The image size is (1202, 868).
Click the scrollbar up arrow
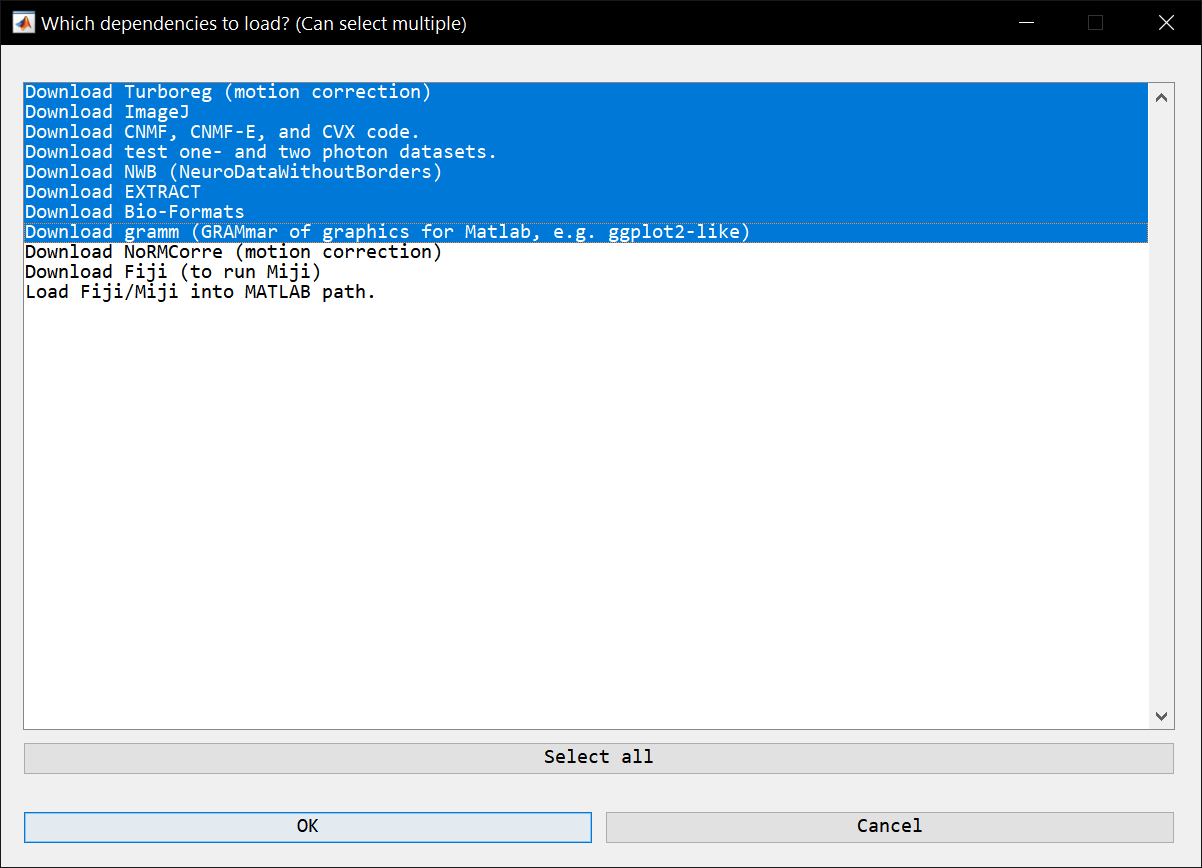pyautogui.click(x=1161, y=96)
